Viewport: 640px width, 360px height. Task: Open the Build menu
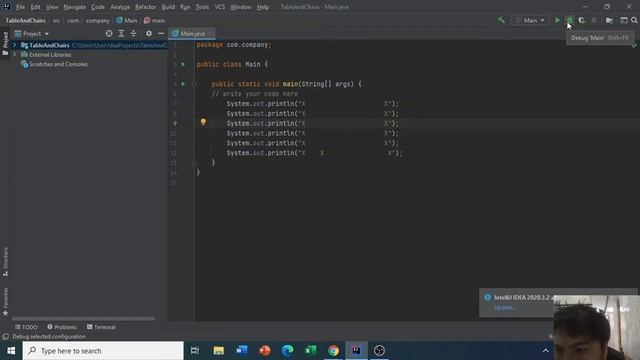point(168,7)
